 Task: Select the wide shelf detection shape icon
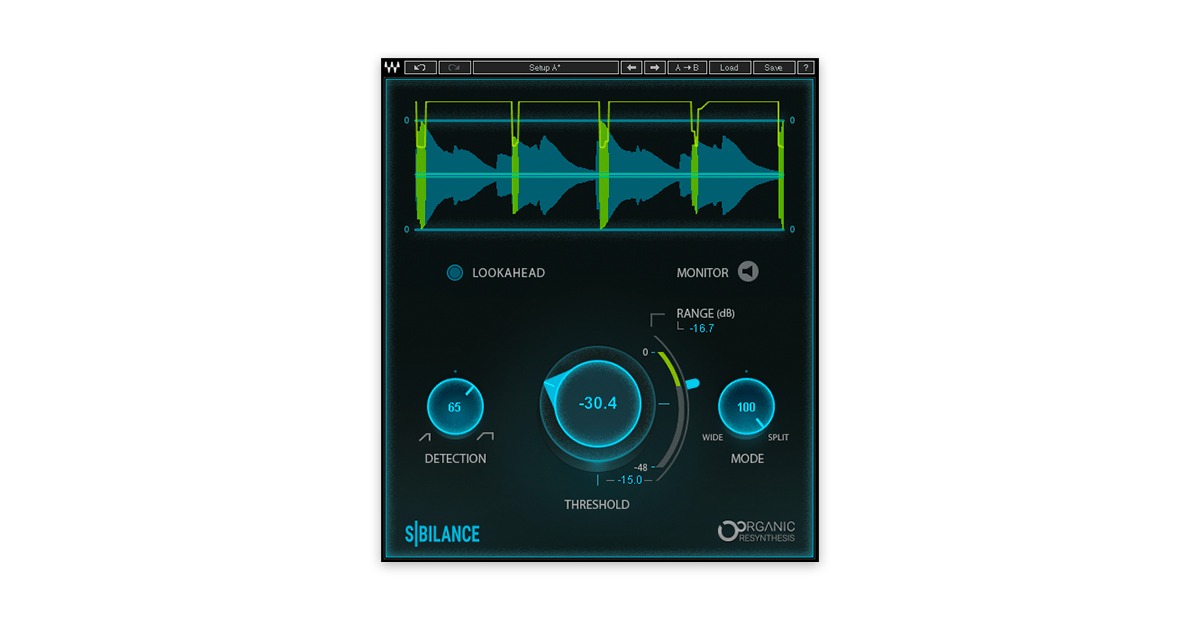[485, 437]
